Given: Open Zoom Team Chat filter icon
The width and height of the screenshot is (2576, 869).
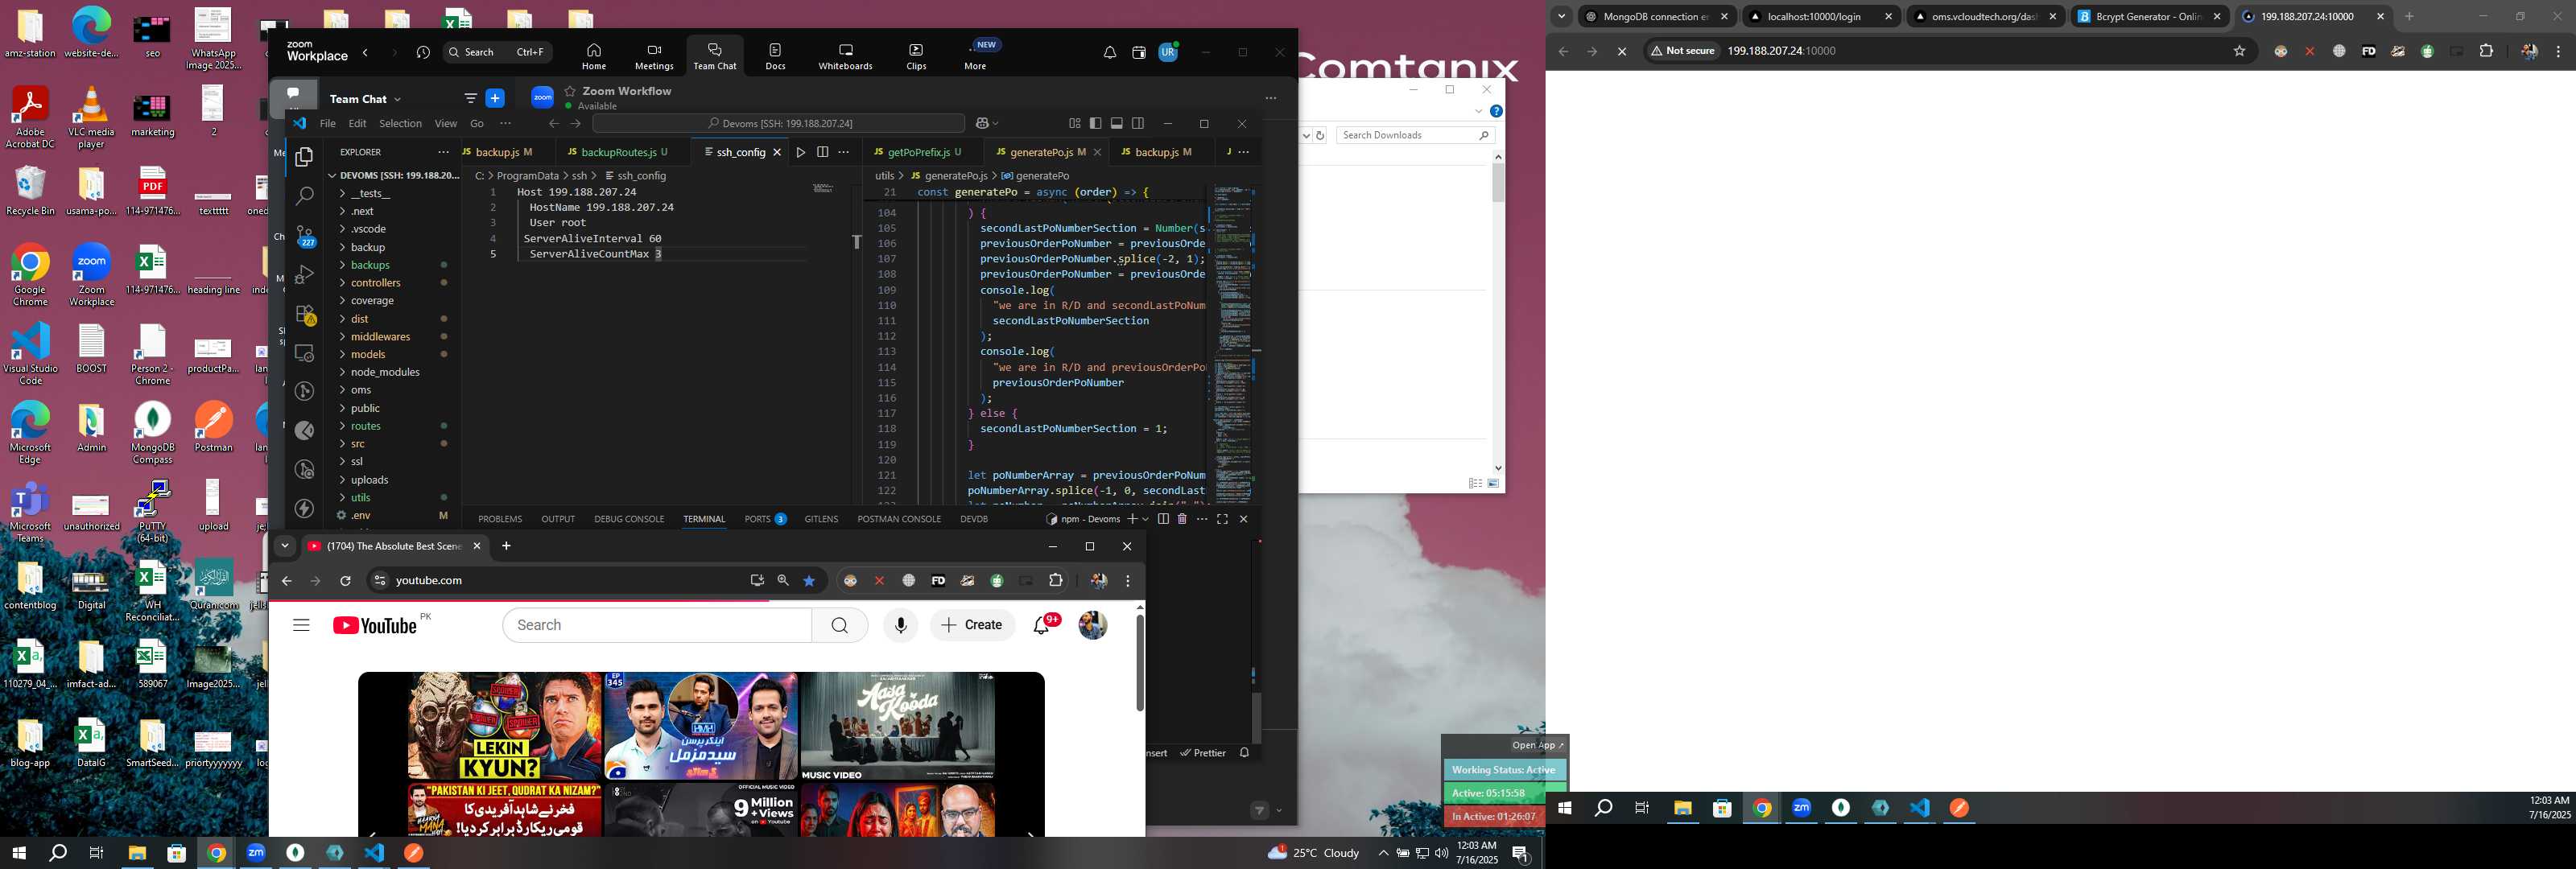Looking at the screenshot, I should tap(471, 98).
